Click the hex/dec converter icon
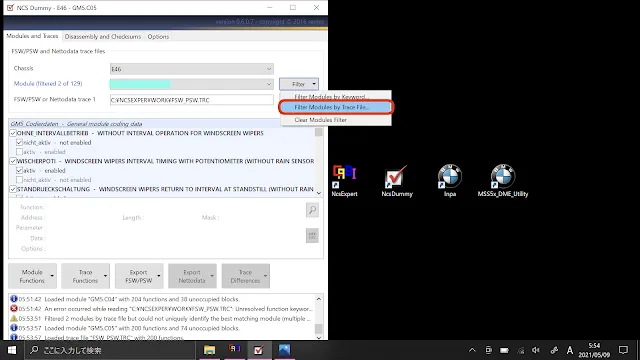The width and height of the screenshot is (640, 360). click(x=312, y=236)
